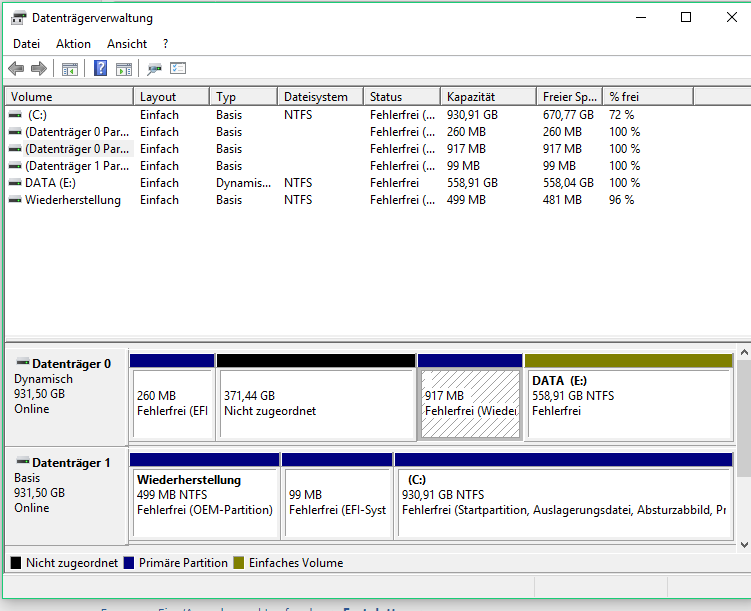Sort by Freier Sp... column header
The height and width of the screenshot is (611, 751).
(x=569, y=97)
